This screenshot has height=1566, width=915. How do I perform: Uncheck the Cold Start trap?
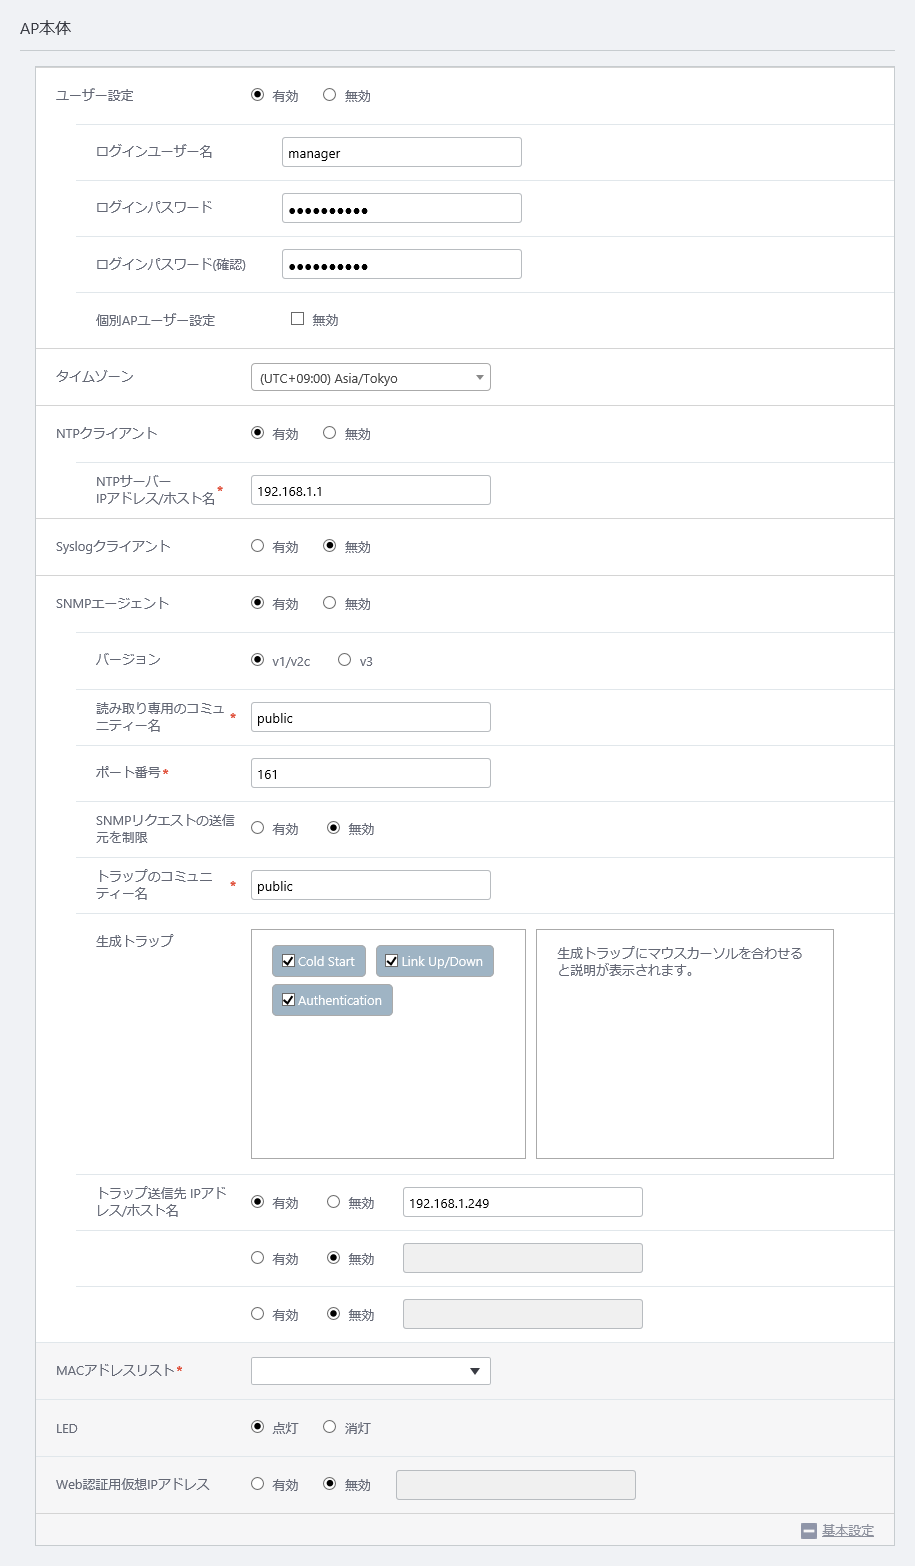(x=289, y=961)
